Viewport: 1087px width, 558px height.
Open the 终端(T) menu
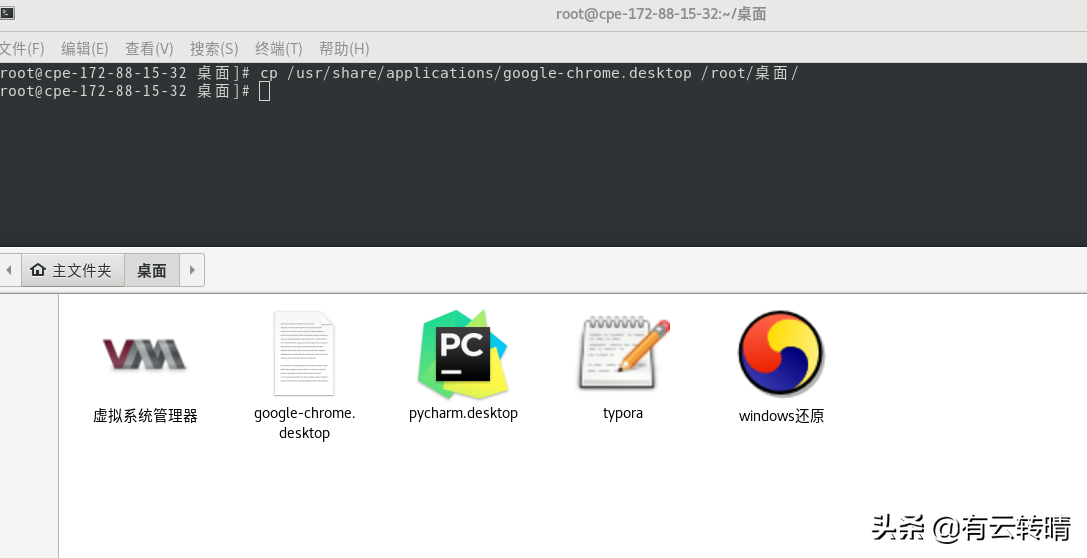(x=279, y=48)
